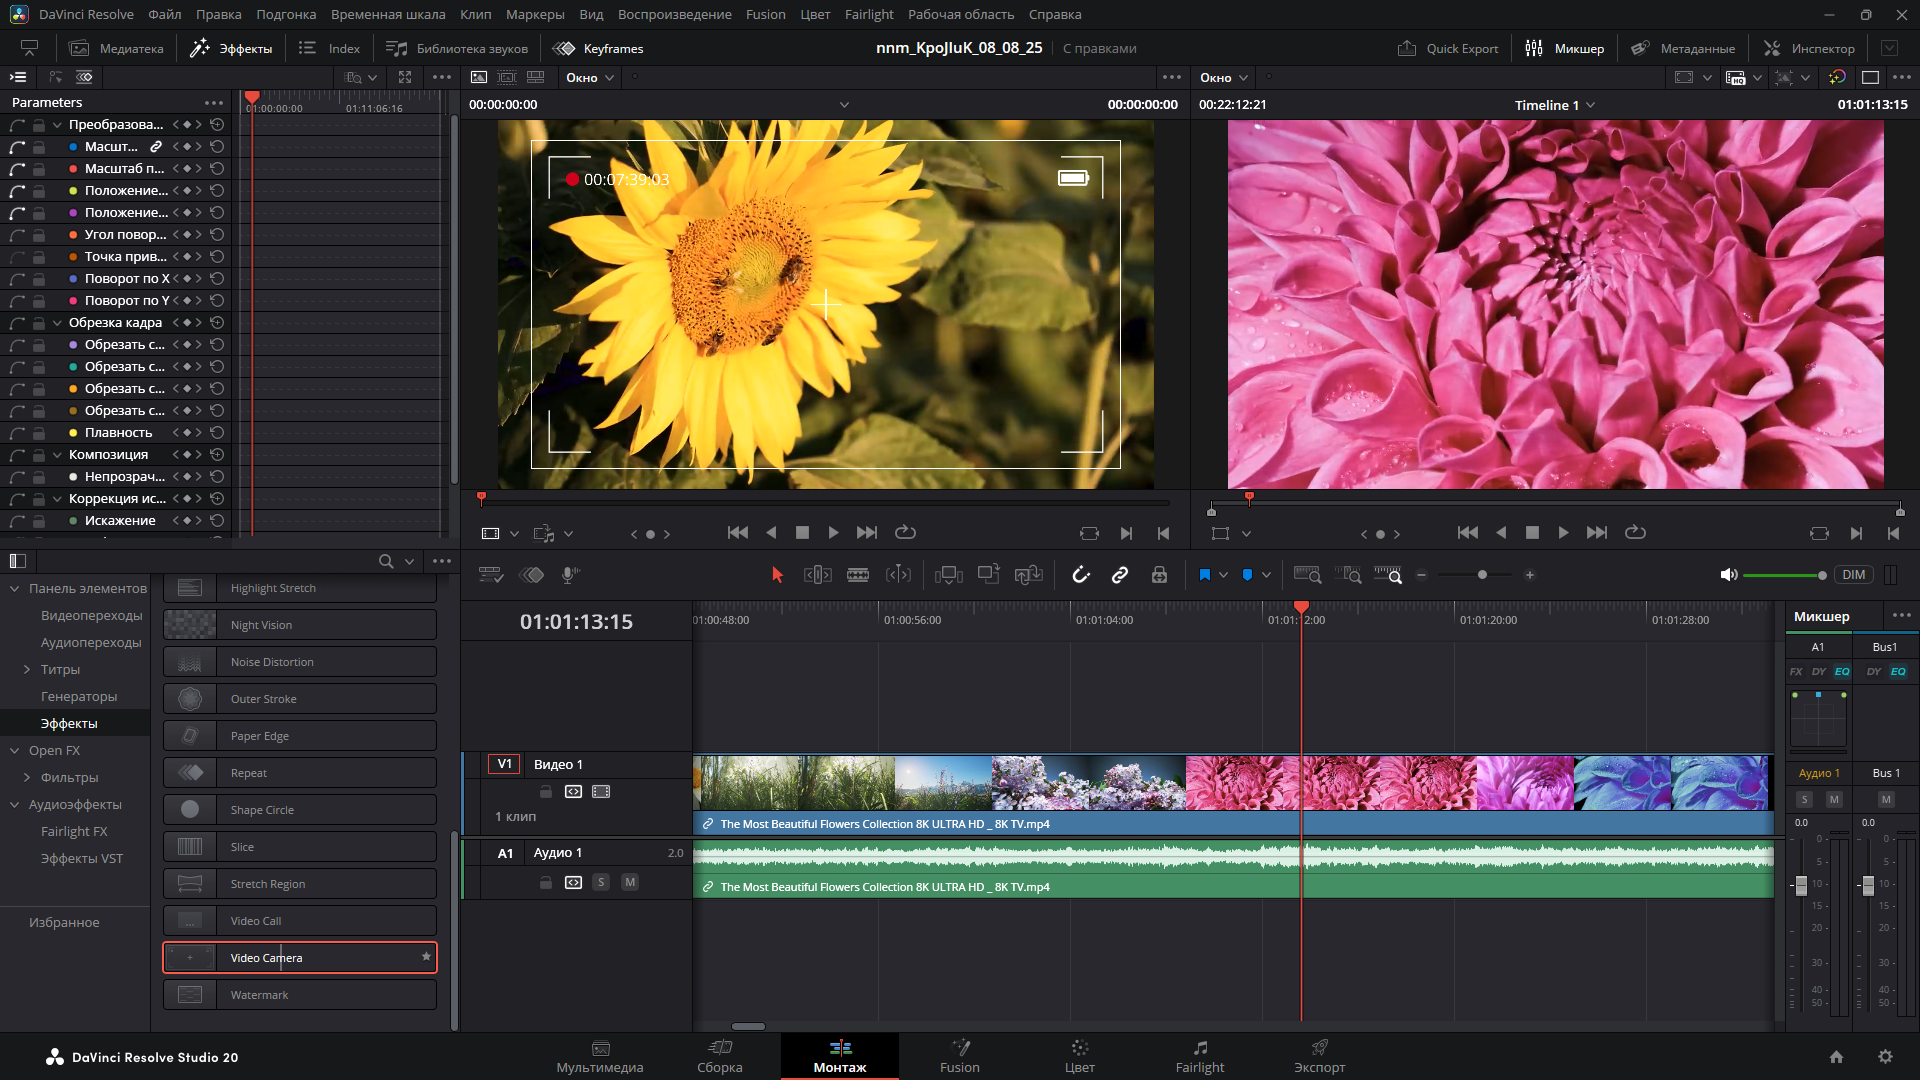The width and height of the screenshot is (1920, 1080).
Task: Open the Библиотека звуков panel
Action: click(x=457, y=48)
